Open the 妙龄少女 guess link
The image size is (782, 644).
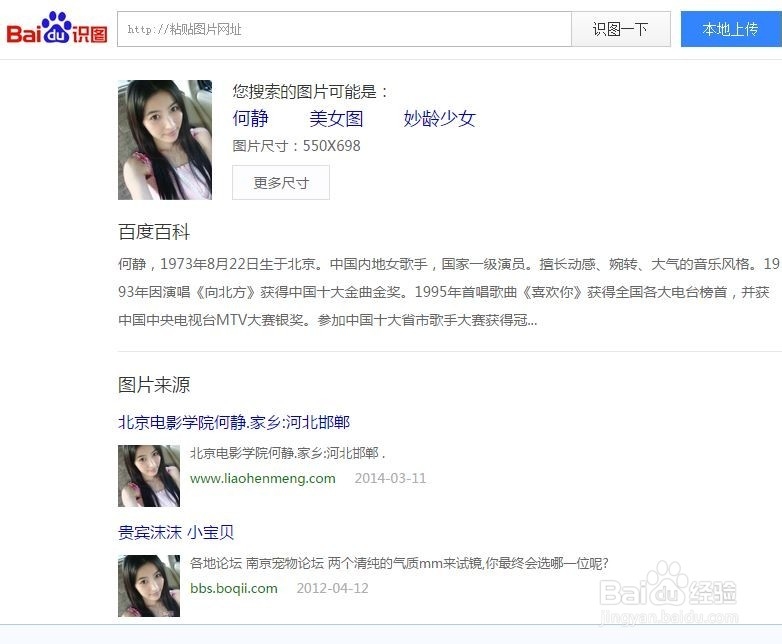tap(439, 118)
